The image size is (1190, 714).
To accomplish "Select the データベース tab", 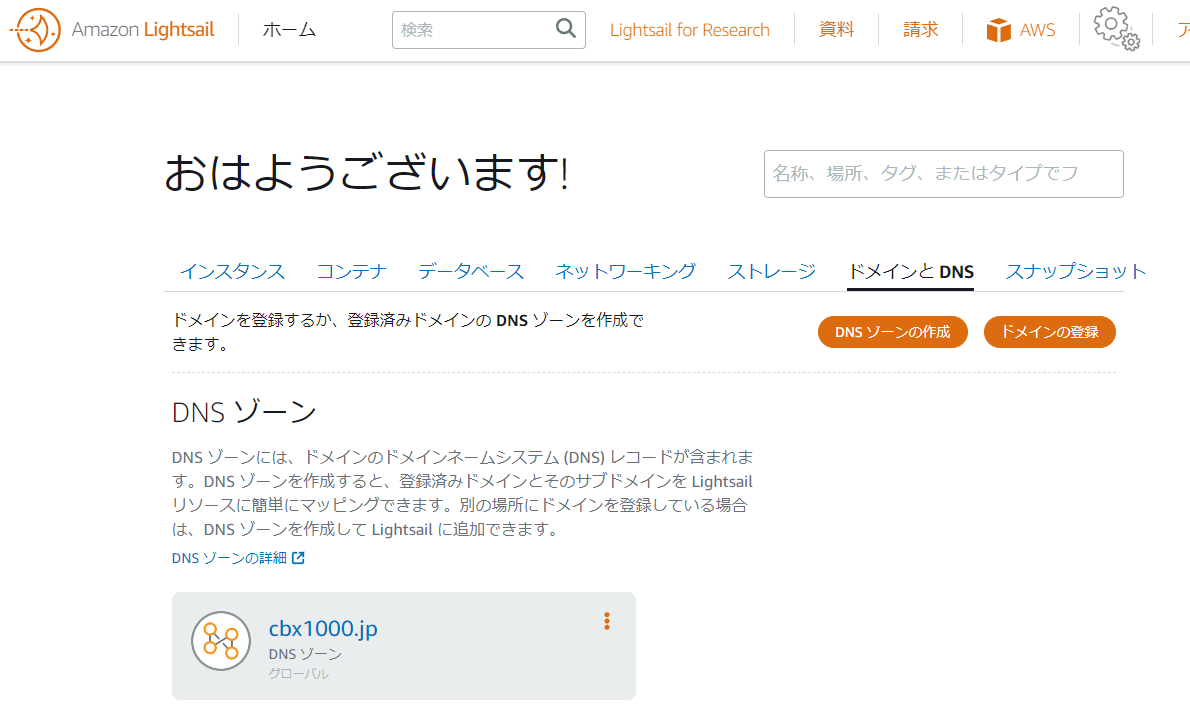I will point(471,271).
